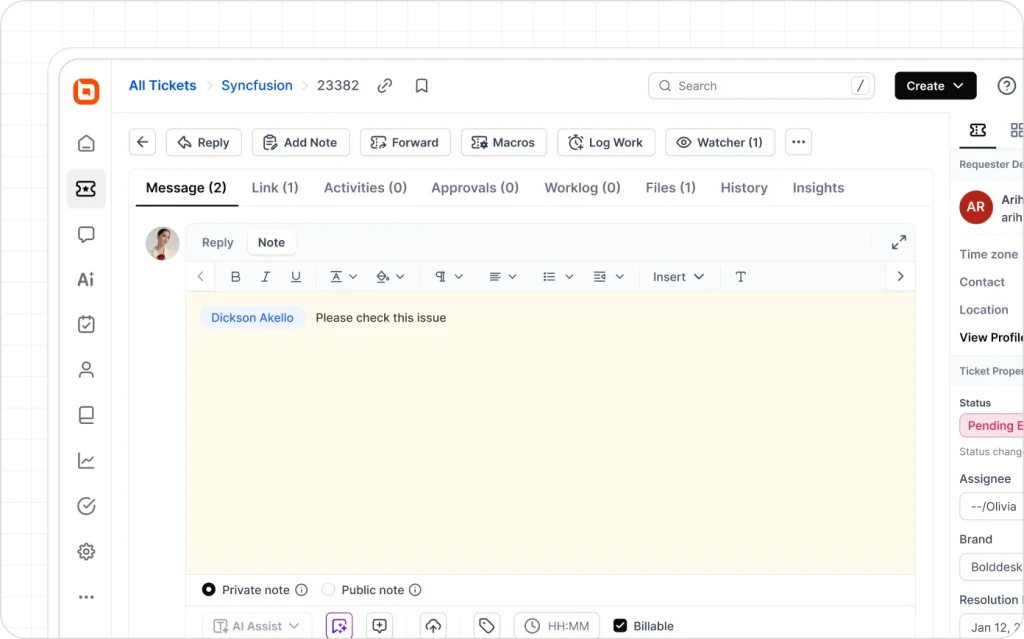Click the clear formatting T icon

pos(741,277)
